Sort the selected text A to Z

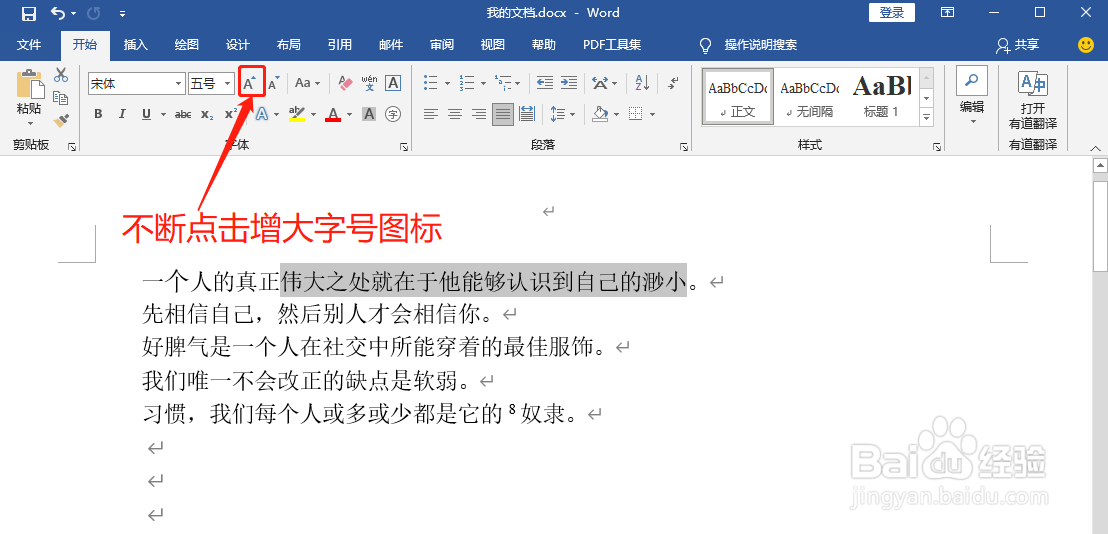(642, 83)
